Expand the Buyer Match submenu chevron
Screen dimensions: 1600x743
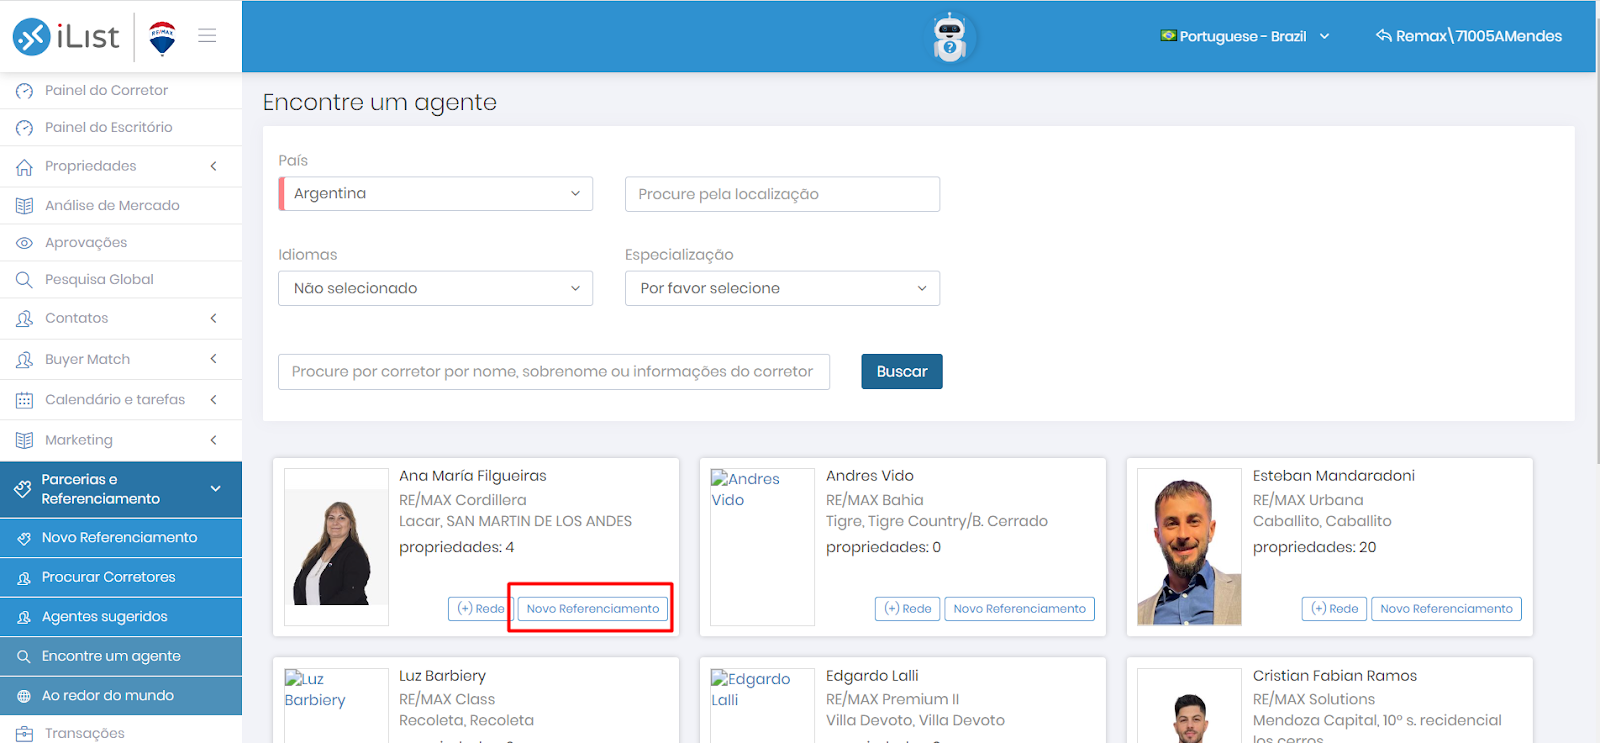tap(213, 359)
